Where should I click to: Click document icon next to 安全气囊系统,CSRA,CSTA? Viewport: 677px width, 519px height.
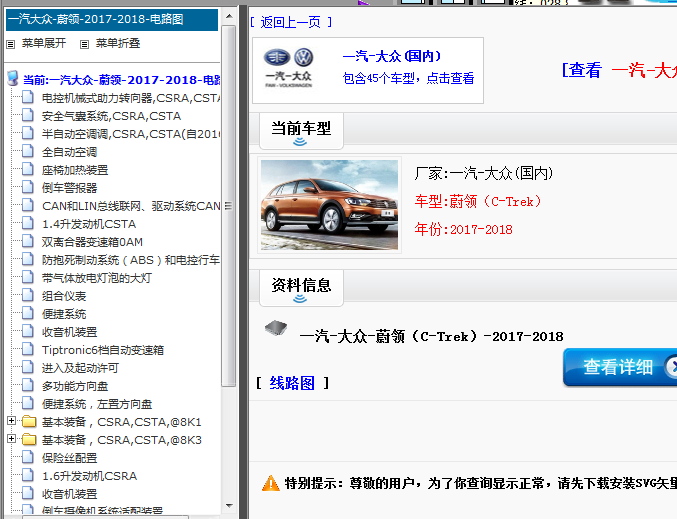[28, 115]
